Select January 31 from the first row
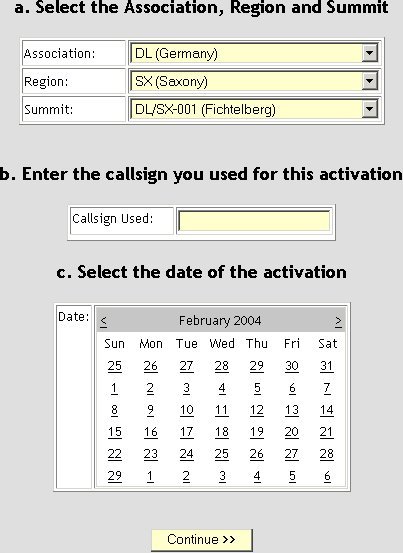This screenshot has width=403, height=553. click(326, 366)
